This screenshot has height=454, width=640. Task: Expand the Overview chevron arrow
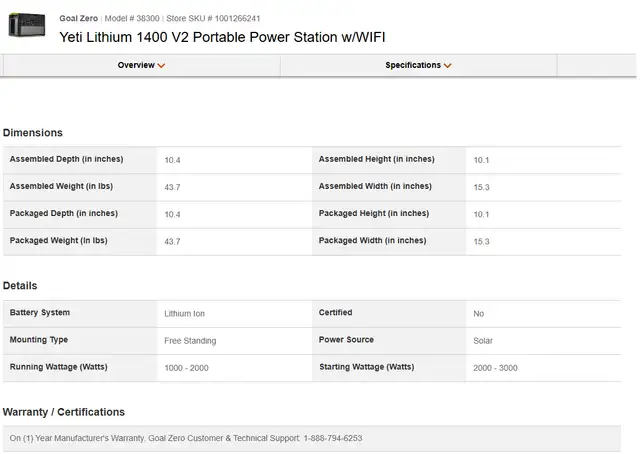point(162,66)
